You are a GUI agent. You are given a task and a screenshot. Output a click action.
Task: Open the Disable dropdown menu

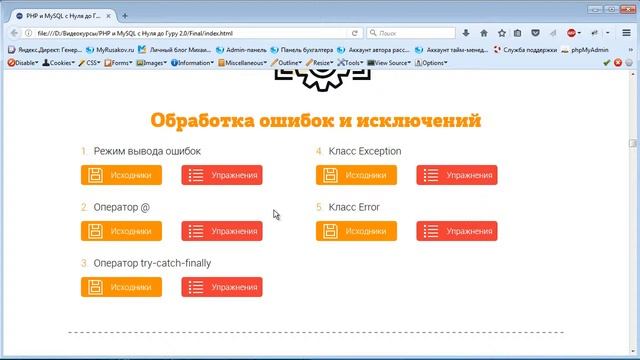tap(23, 63)
